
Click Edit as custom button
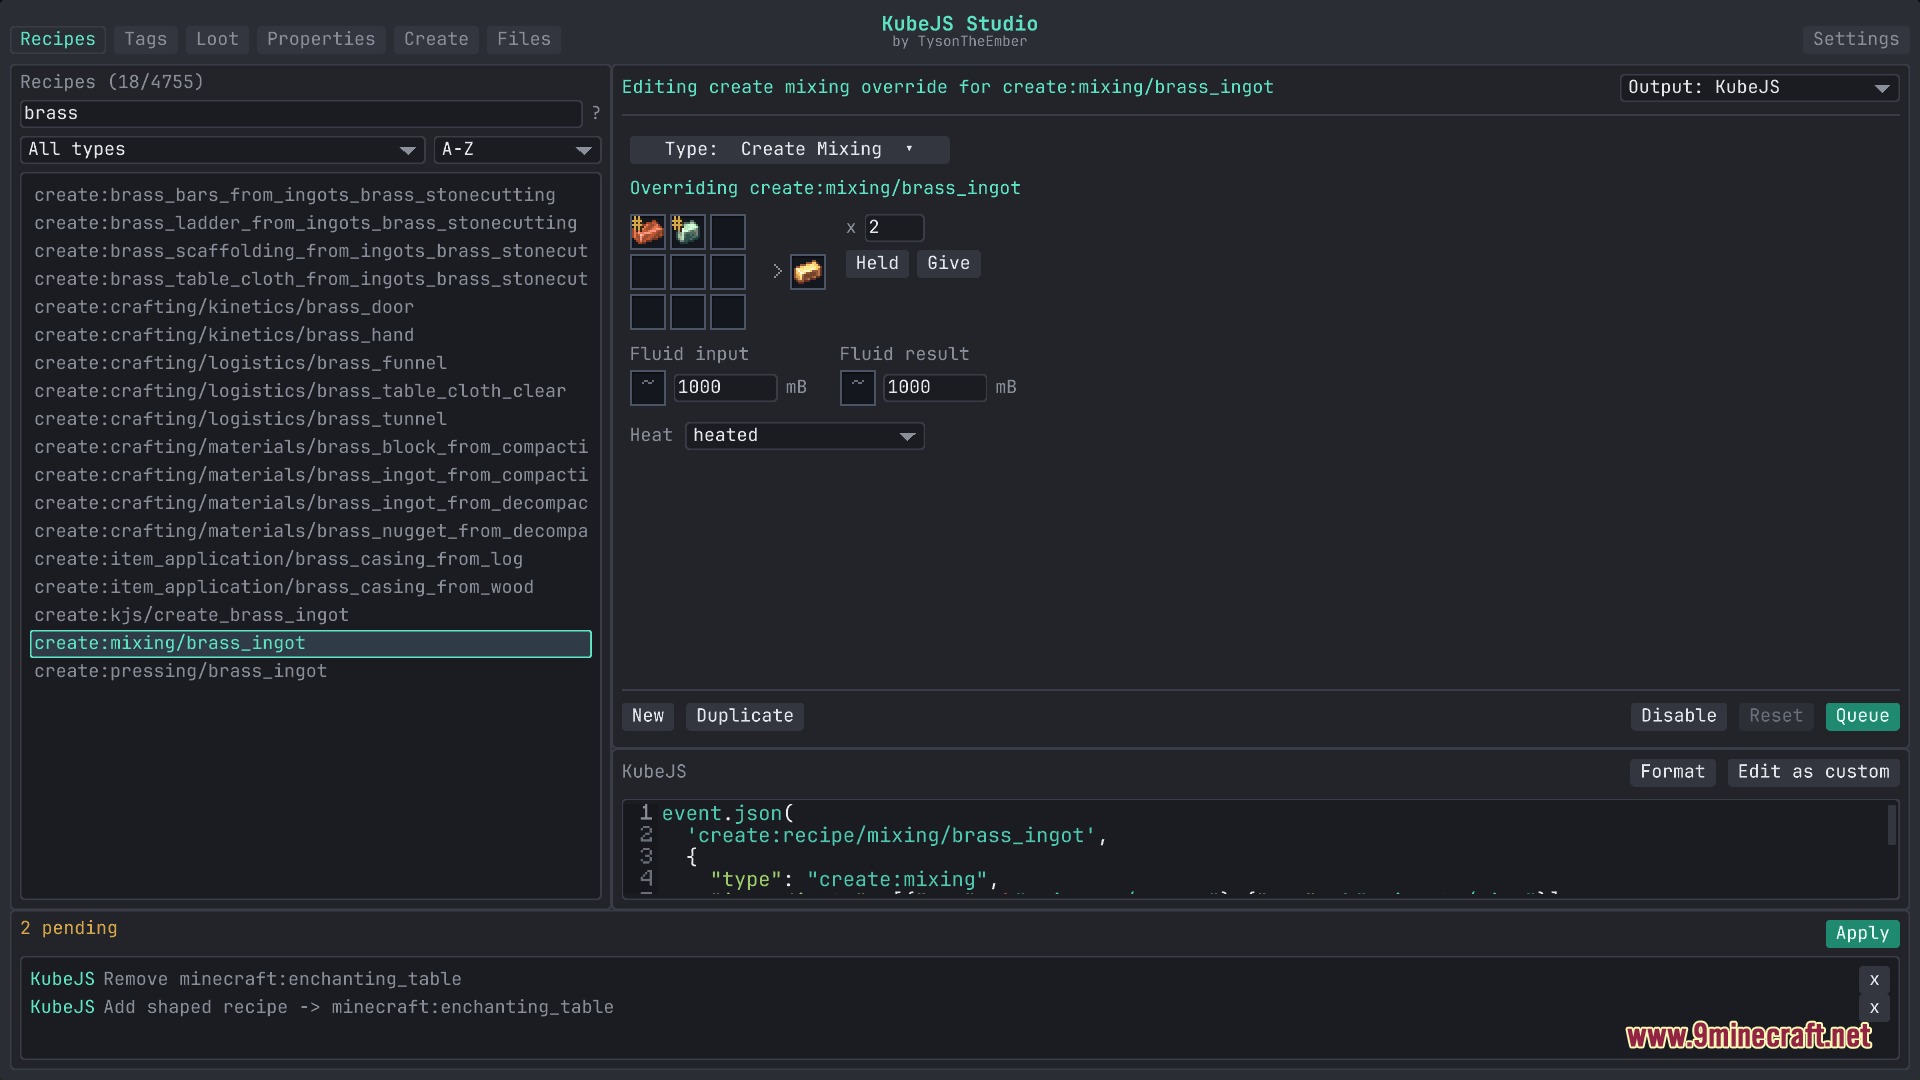coord(1813,773)
